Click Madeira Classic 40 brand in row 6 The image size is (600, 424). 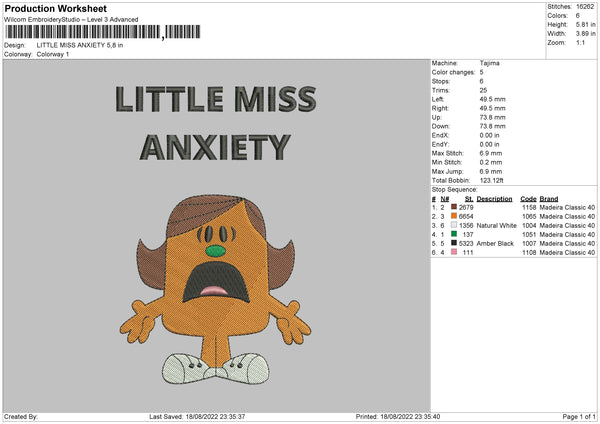567,253
